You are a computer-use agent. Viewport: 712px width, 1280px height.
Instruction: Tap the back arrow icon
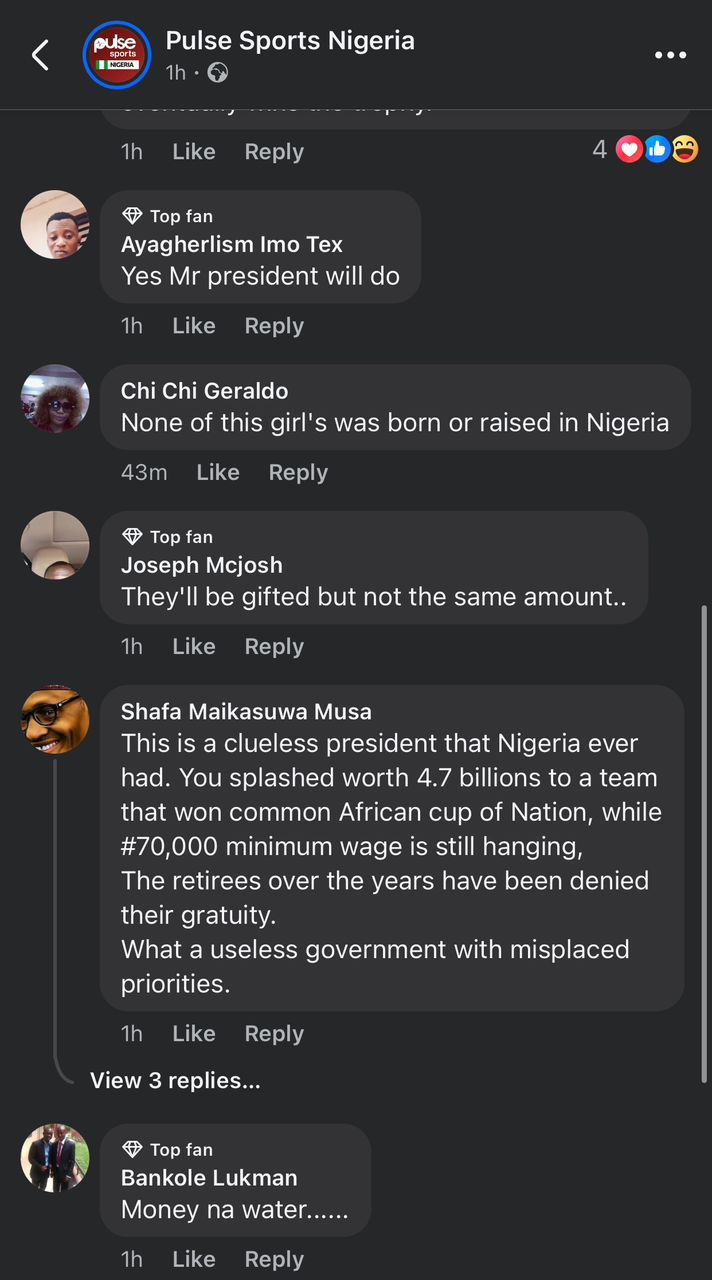(40, 55)
